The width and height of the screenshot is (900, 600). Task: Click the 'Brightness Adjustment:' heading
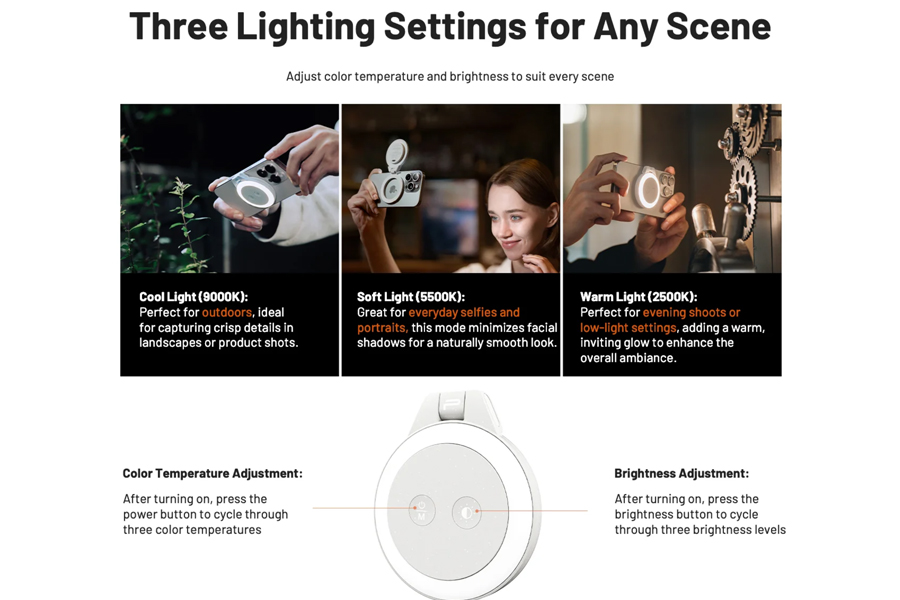(681, 474)
